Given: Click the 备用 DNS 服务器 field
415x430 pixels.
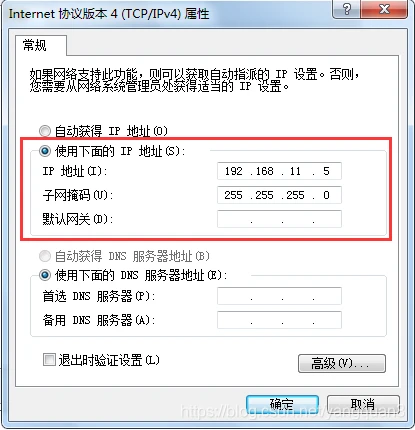Looking at the screenshot, I should tap(279, 320).
